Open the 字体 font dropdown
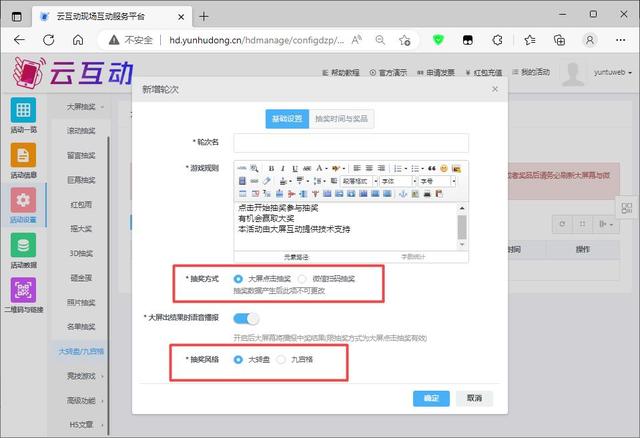The height and width of the screenshot is (438, 640). [x=398, y=181]
